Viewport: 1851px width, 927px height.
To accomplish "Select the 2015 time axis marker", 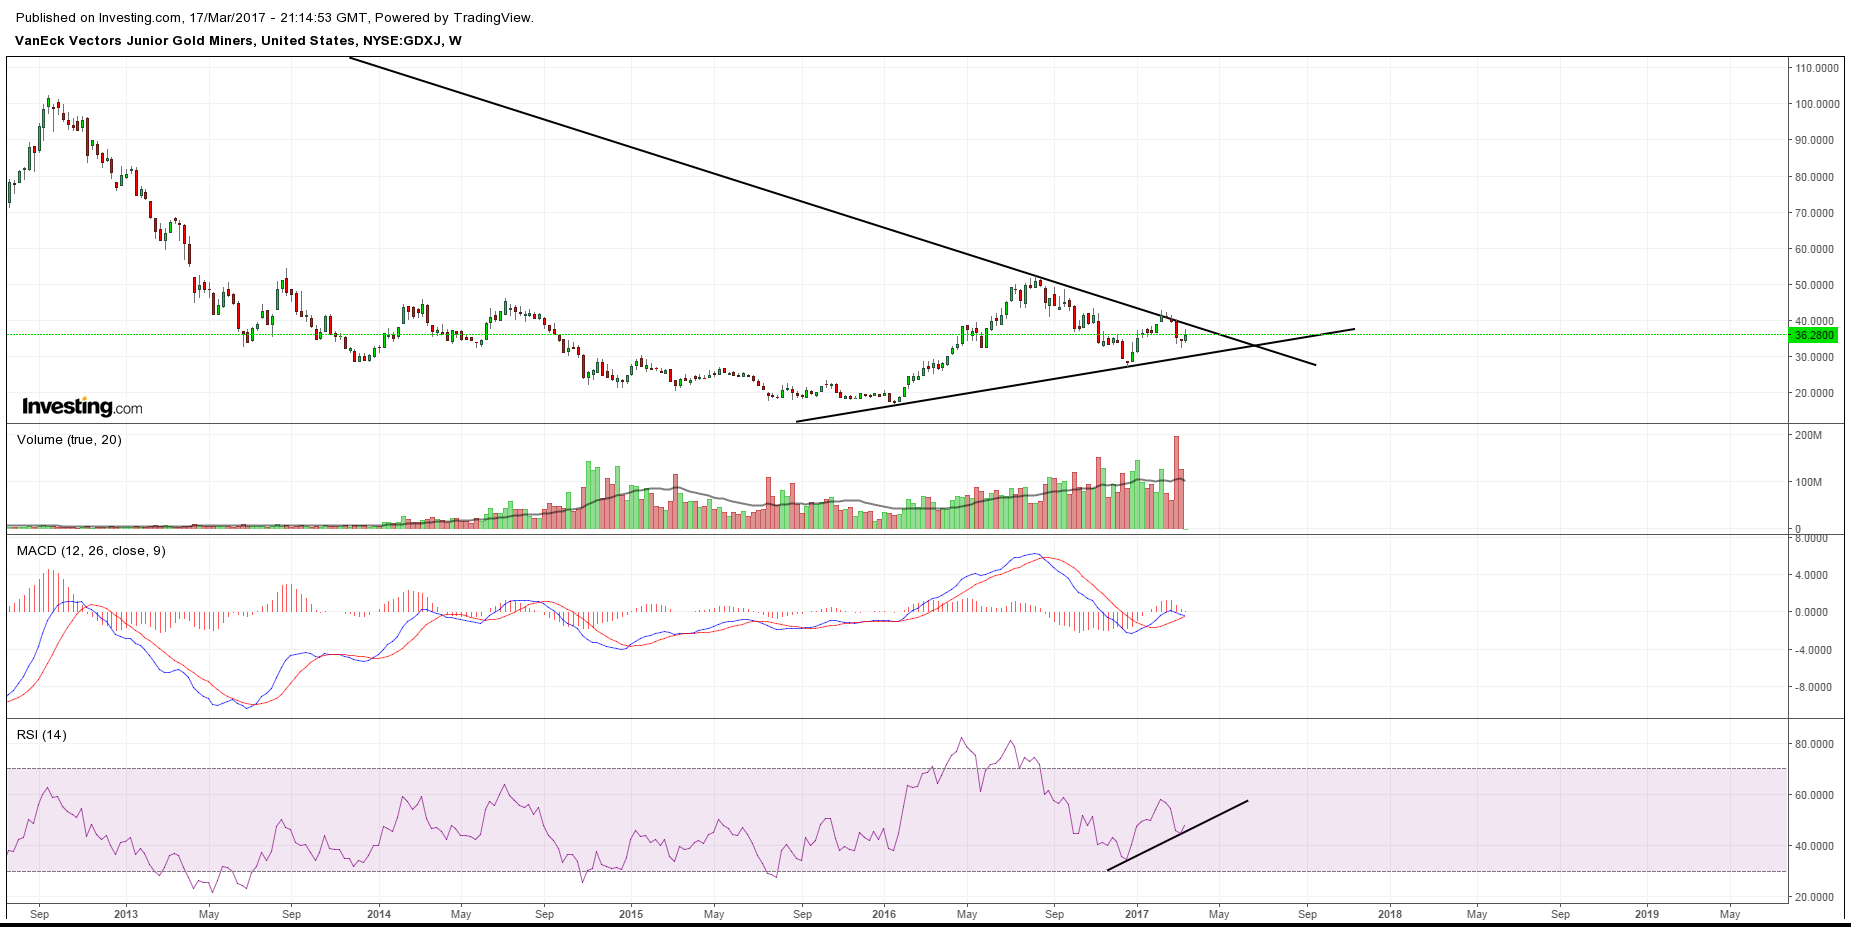I will (631, 914).
